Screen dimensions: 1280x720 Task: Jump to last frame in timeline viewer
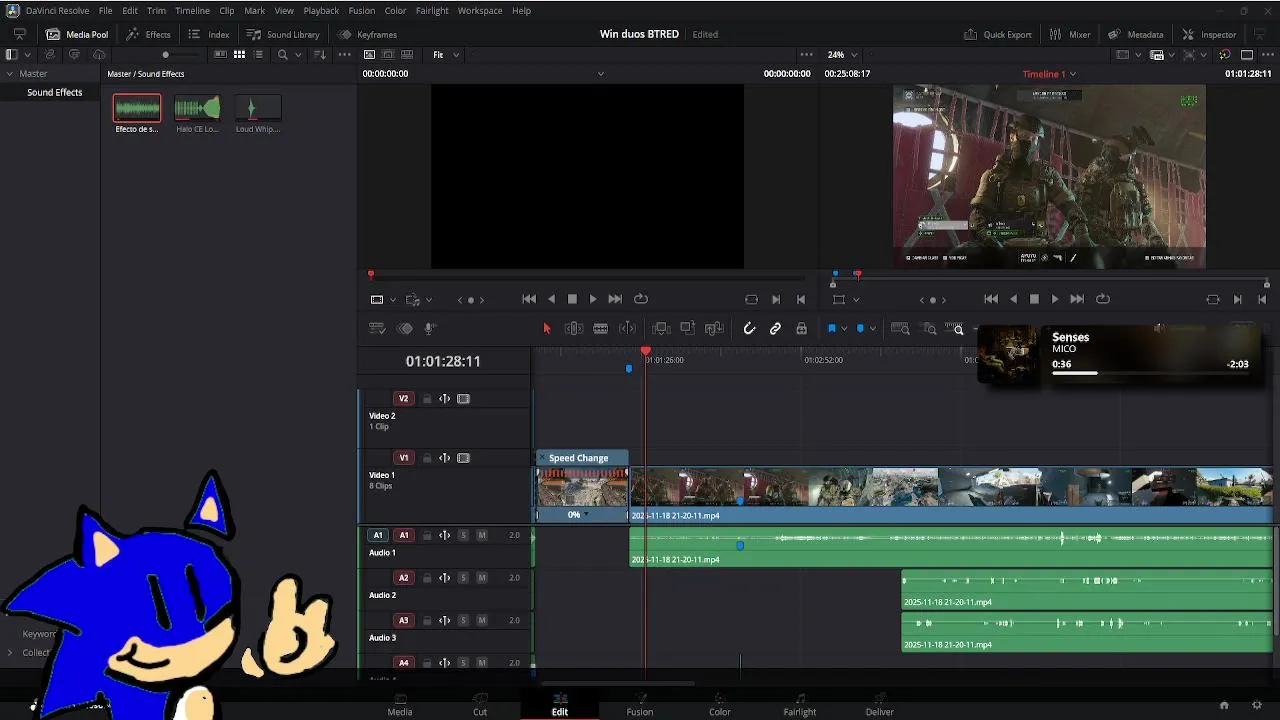pyautogui.click(x=1077, y=299)
